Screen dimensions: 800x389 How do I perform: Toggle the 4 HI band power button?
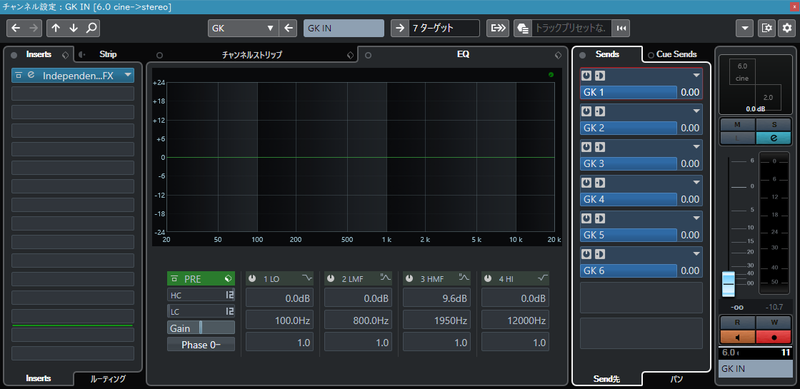488,279
